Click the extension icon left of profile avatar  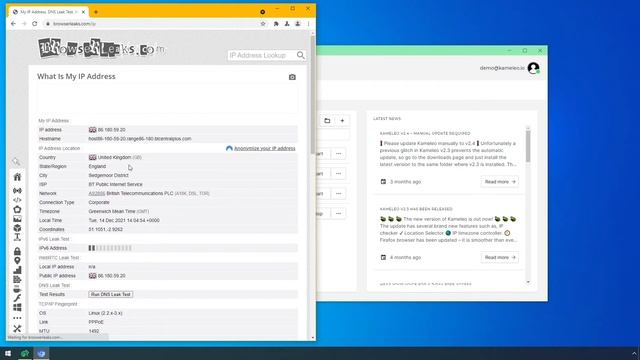[287, 24]
